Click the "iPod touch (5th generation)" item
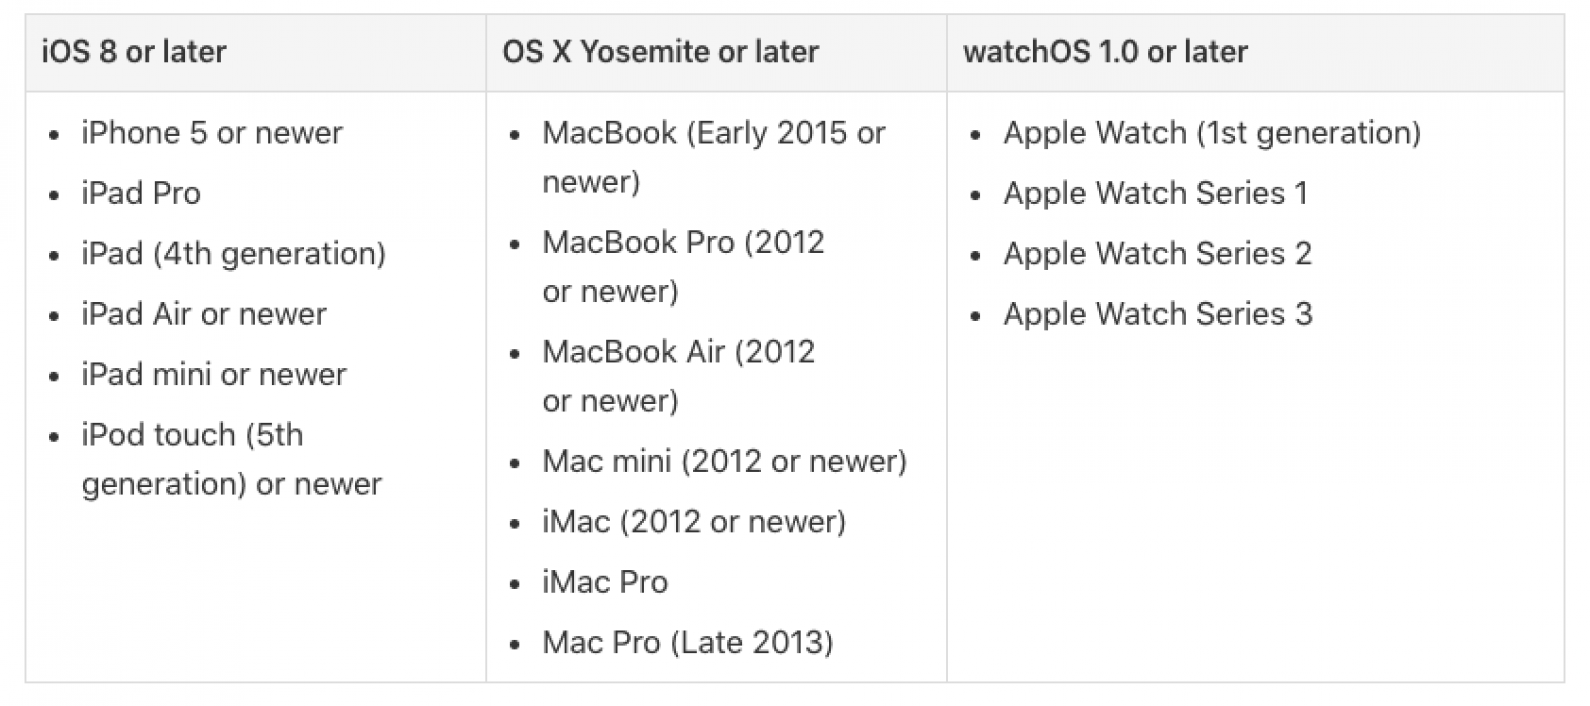Screen dimensions: 1590x706 [192, 435]
